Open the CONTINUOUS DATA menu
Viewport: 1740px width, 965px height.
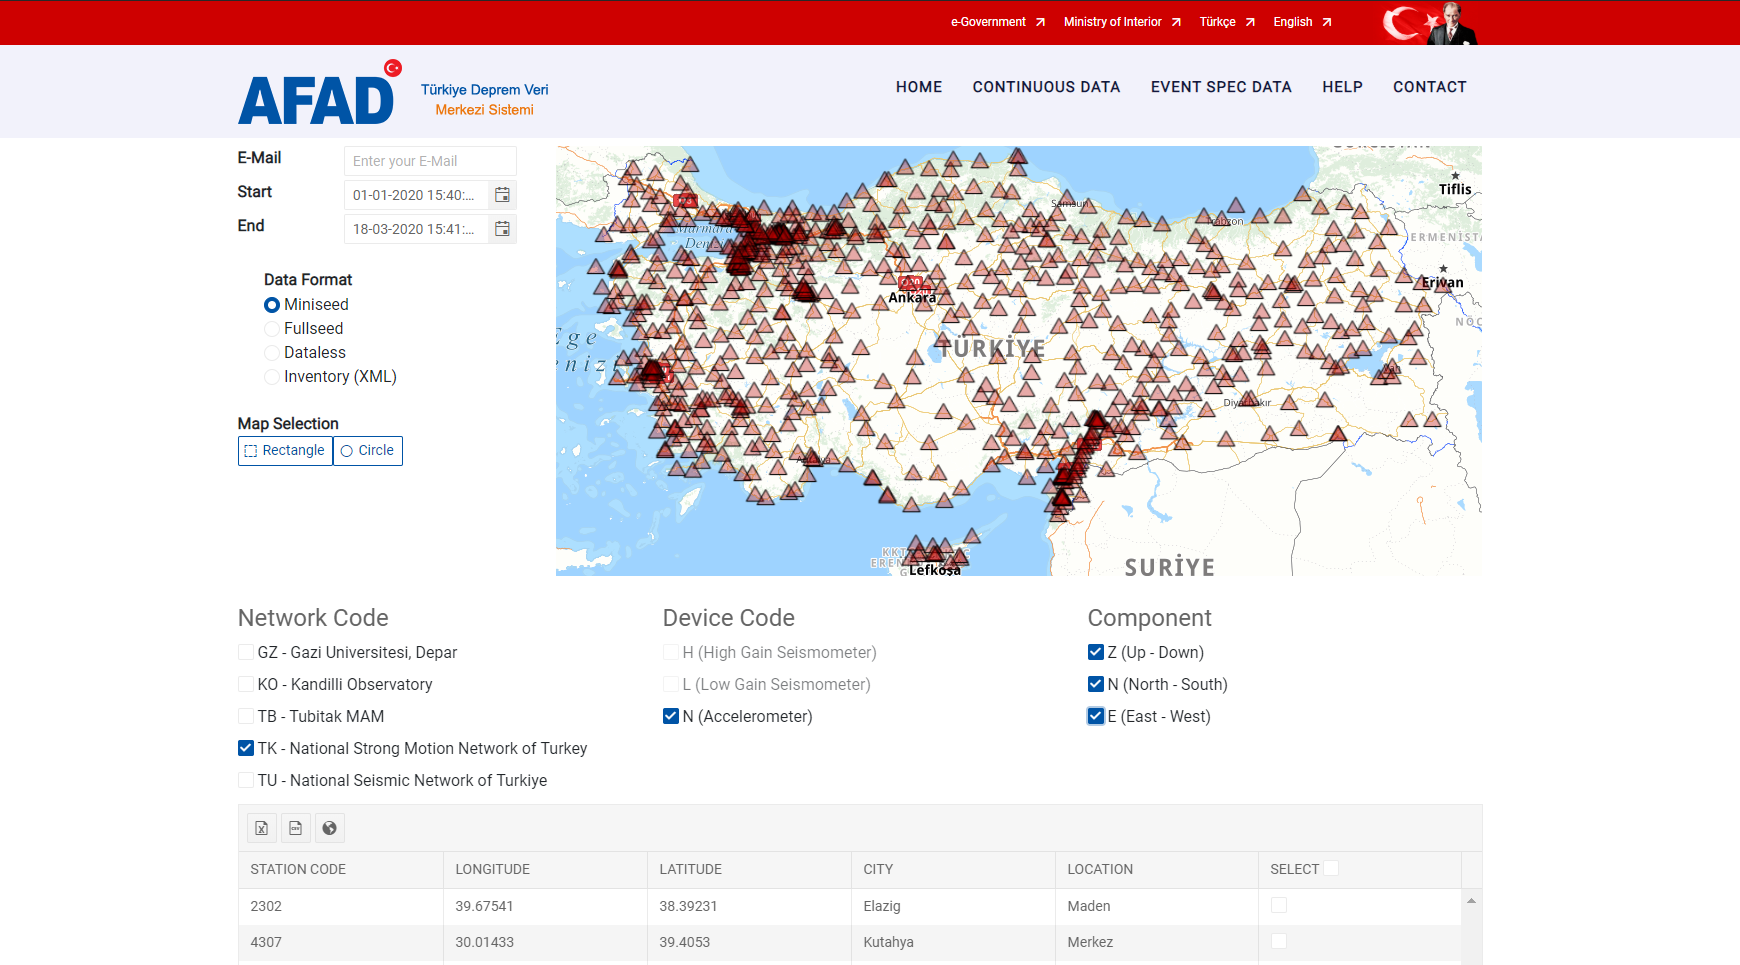click(x=1046, y=87)
